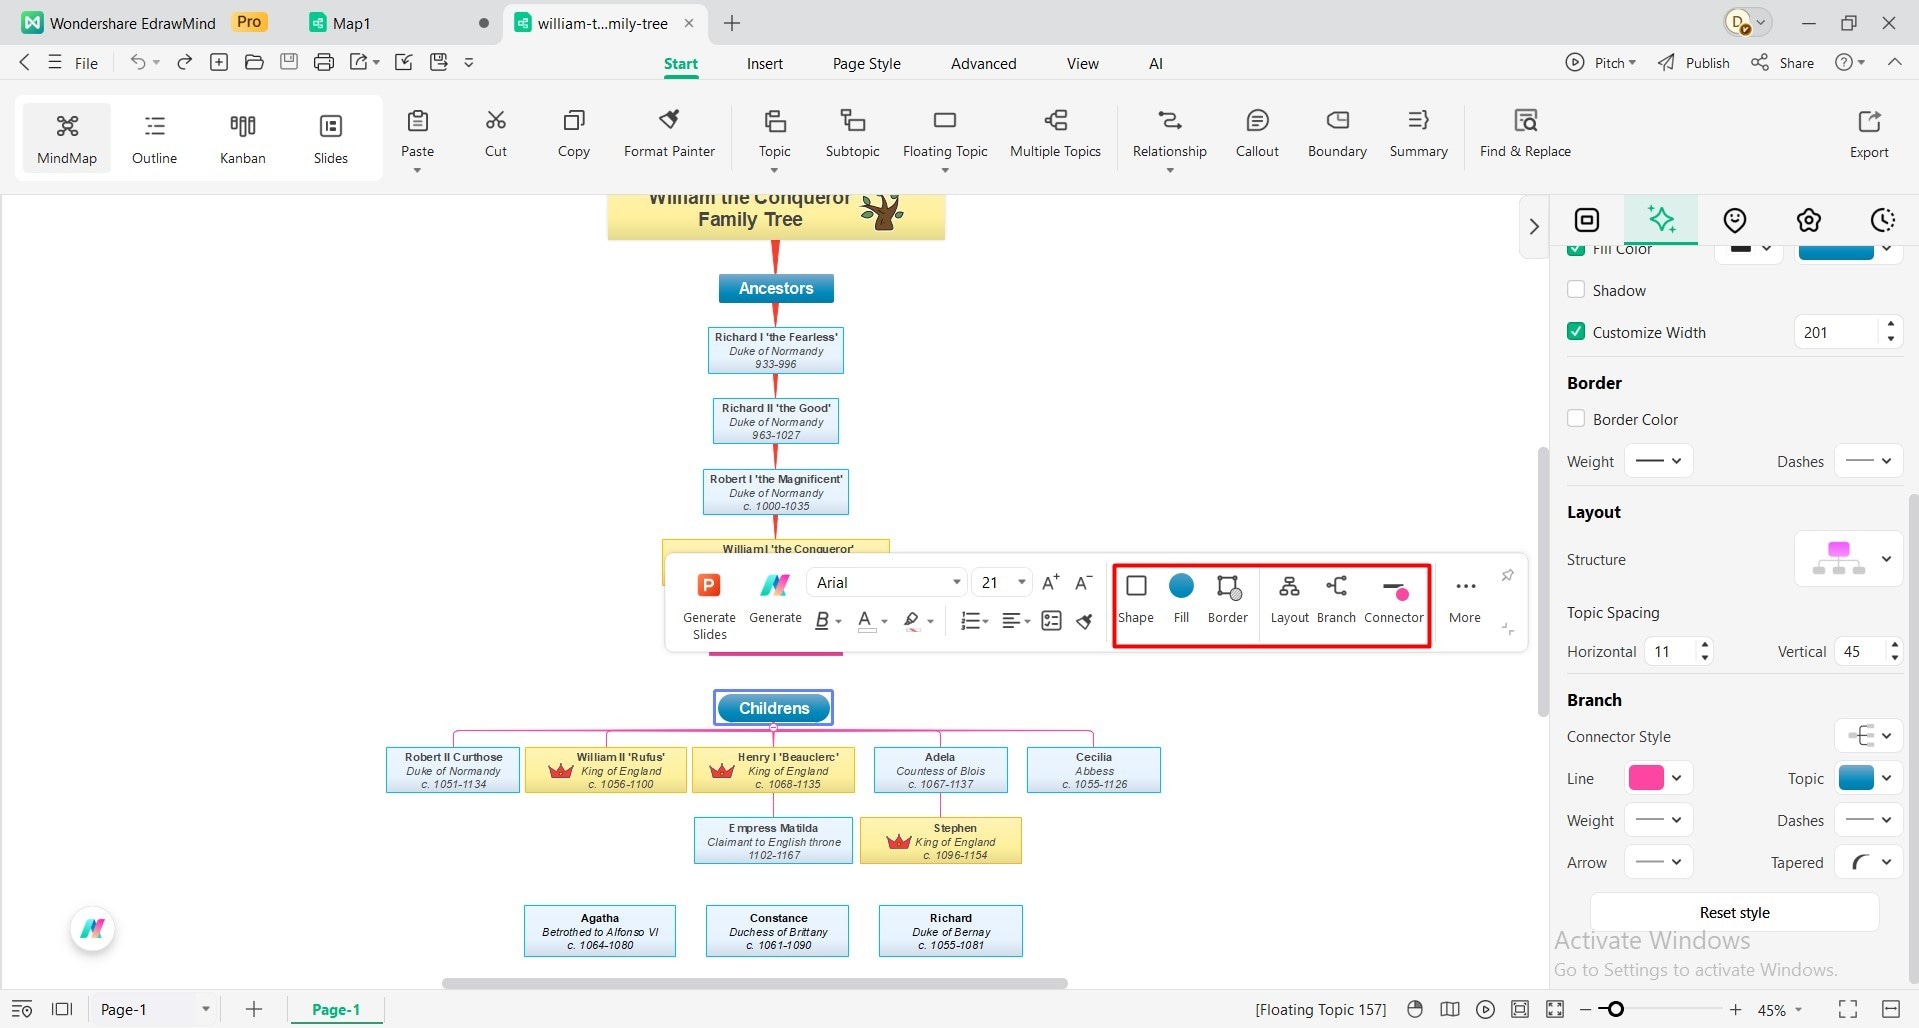This screenshot has width=1919, height=1028.
Task: Open the font size 21 dropdown
Action: (1002, 582)
